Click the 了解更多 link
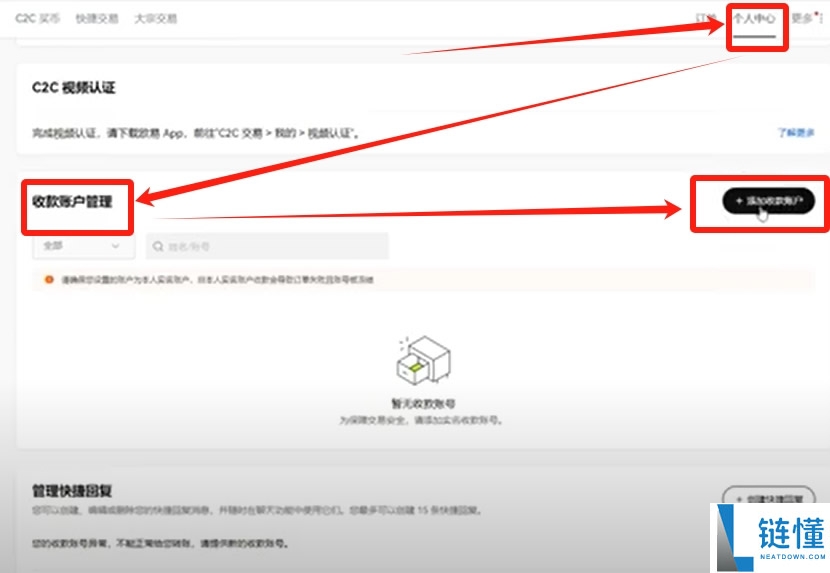 pyautogui.click(x=796, y=132)
